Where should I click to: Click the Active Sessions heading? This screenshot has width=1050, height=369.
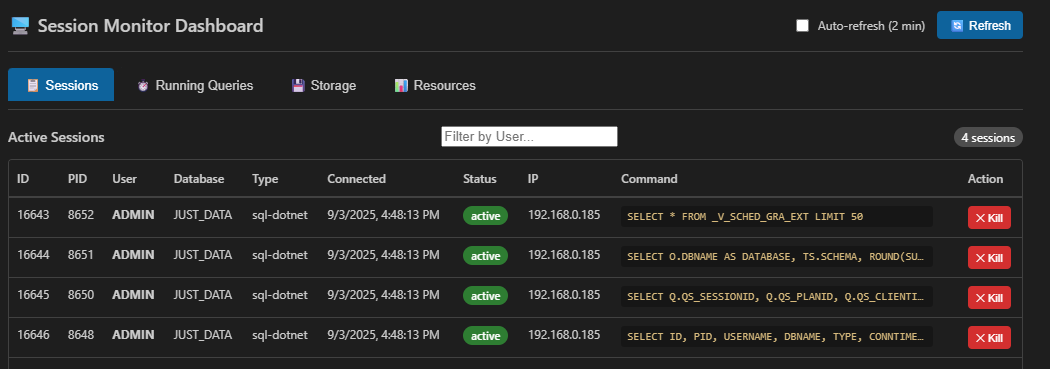click(56, 137)
